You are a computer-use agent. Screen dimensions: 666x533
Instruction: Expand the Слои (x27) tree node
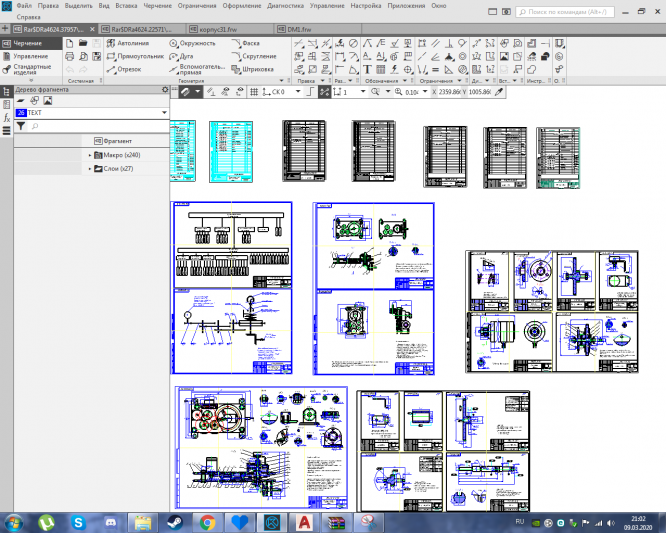click(x=90, y=169)
